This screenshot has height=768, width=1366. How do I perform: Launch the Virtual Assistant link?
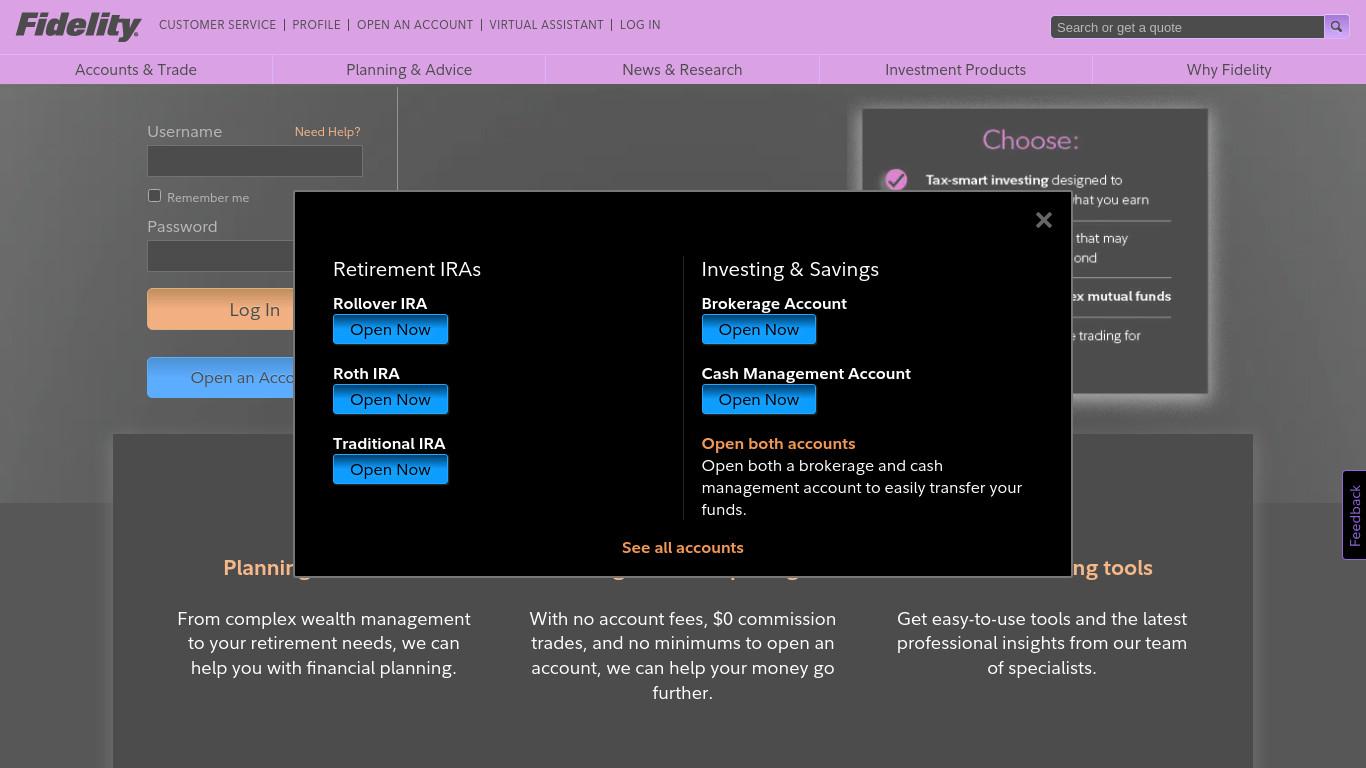tap(546, 25)
